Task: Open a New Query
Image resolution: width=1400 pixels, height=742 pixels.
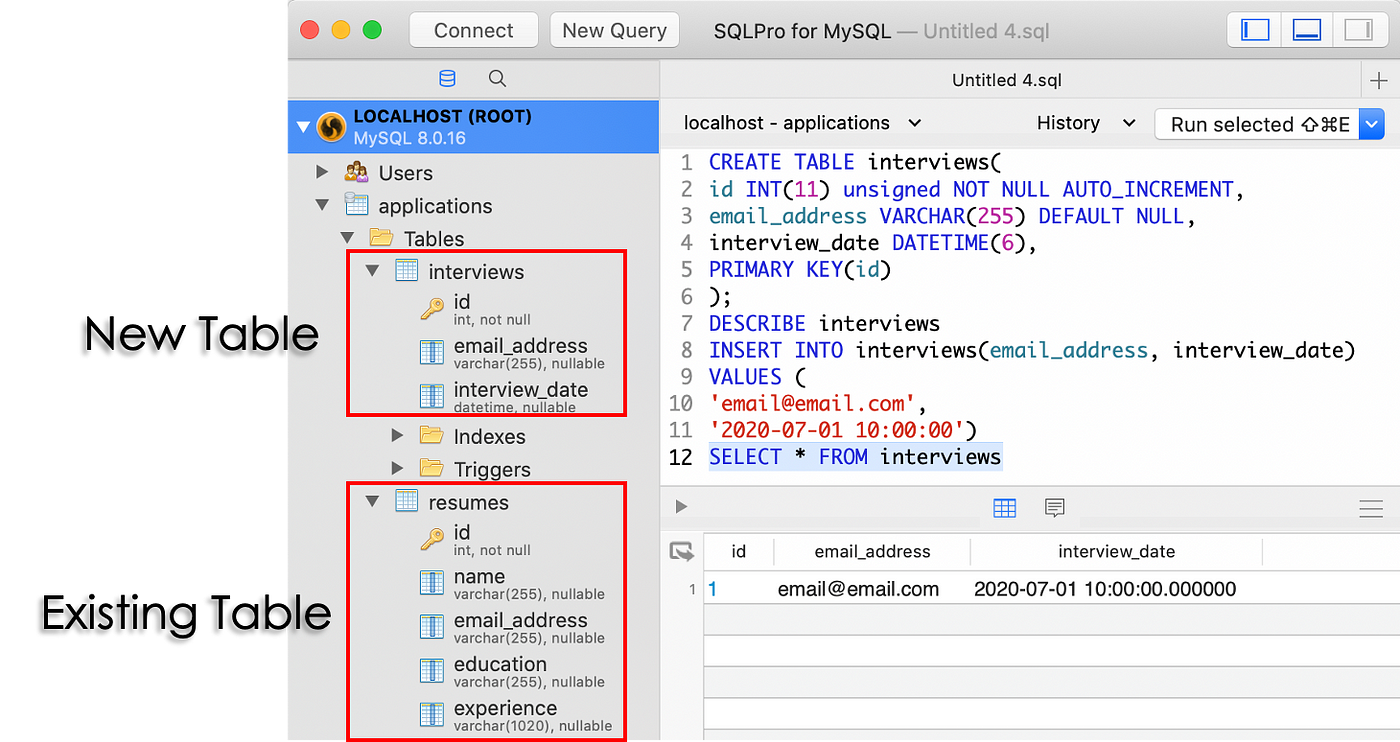Action: click(614, 30)
